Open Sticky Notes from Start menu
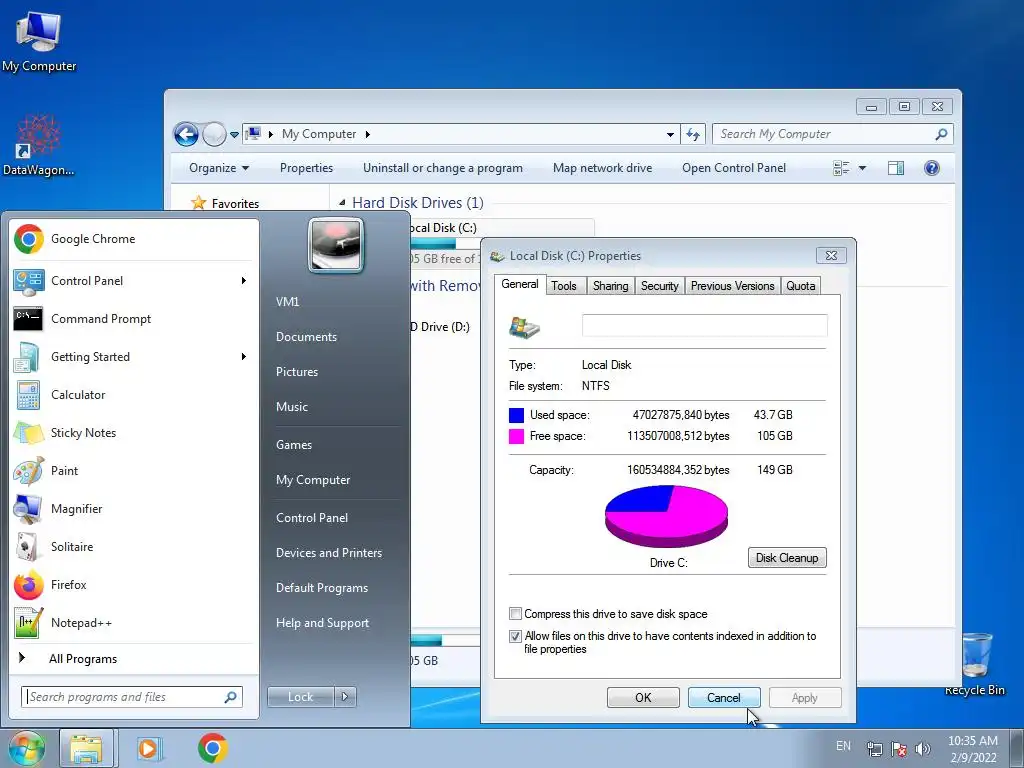This screenshot has height=768, width=1024. pos(134,432)
